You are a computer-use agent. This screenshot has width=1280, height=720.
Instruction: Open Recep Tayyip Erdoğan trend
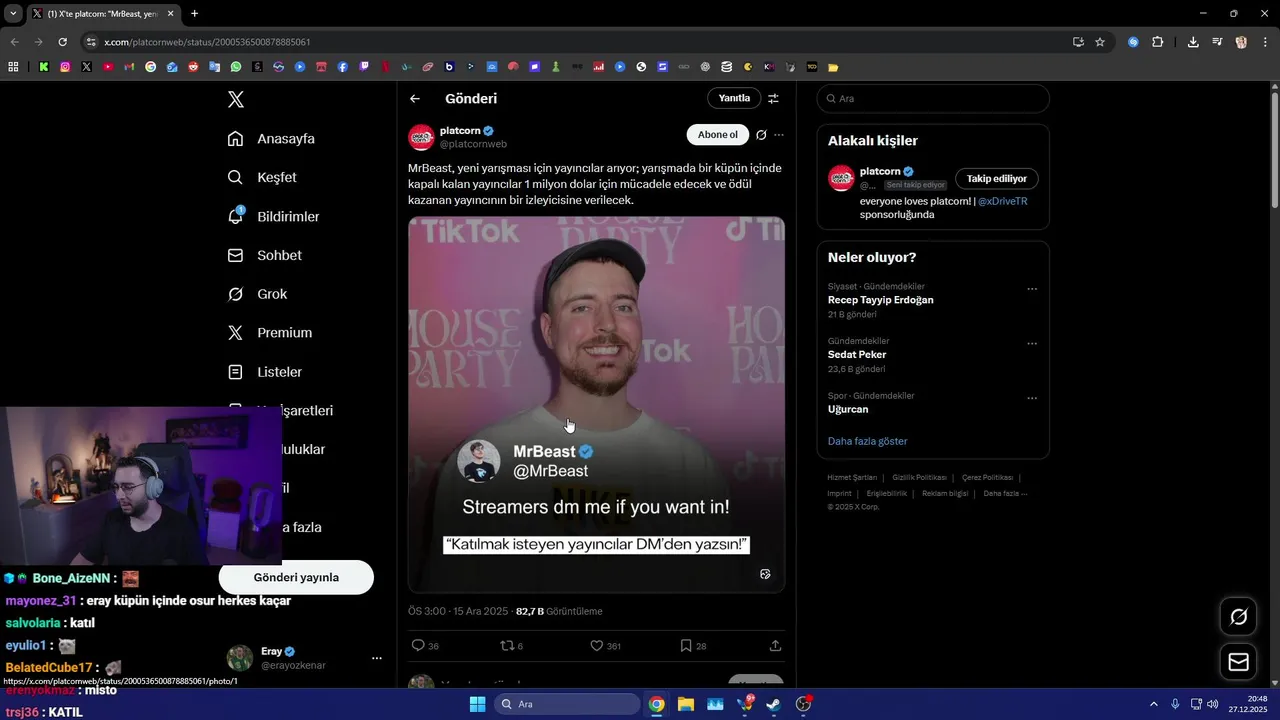[881, 300]
